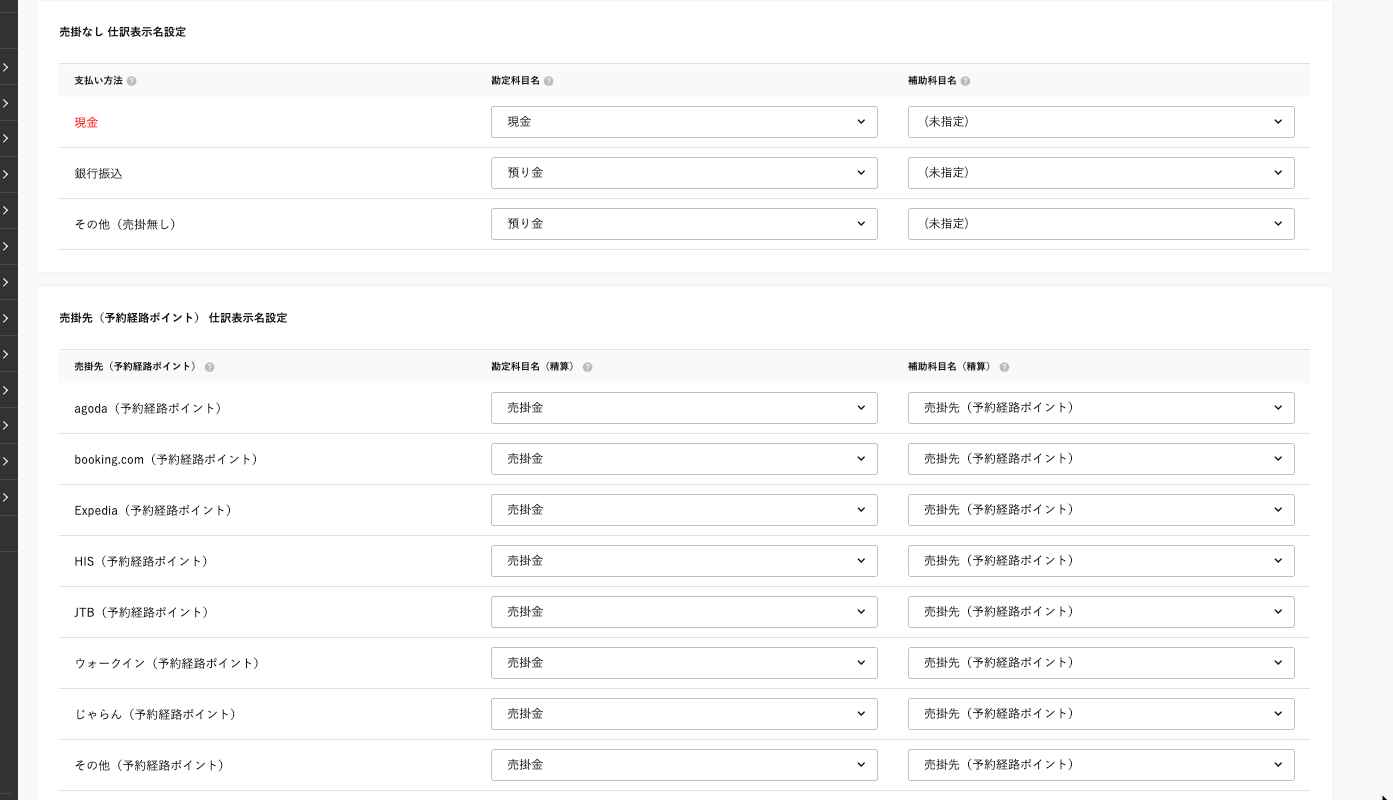Expand 補助科目名 dropdown for 銀行振込
The width and height of the screenshot is (1393, 800).
coord(1100,173)
